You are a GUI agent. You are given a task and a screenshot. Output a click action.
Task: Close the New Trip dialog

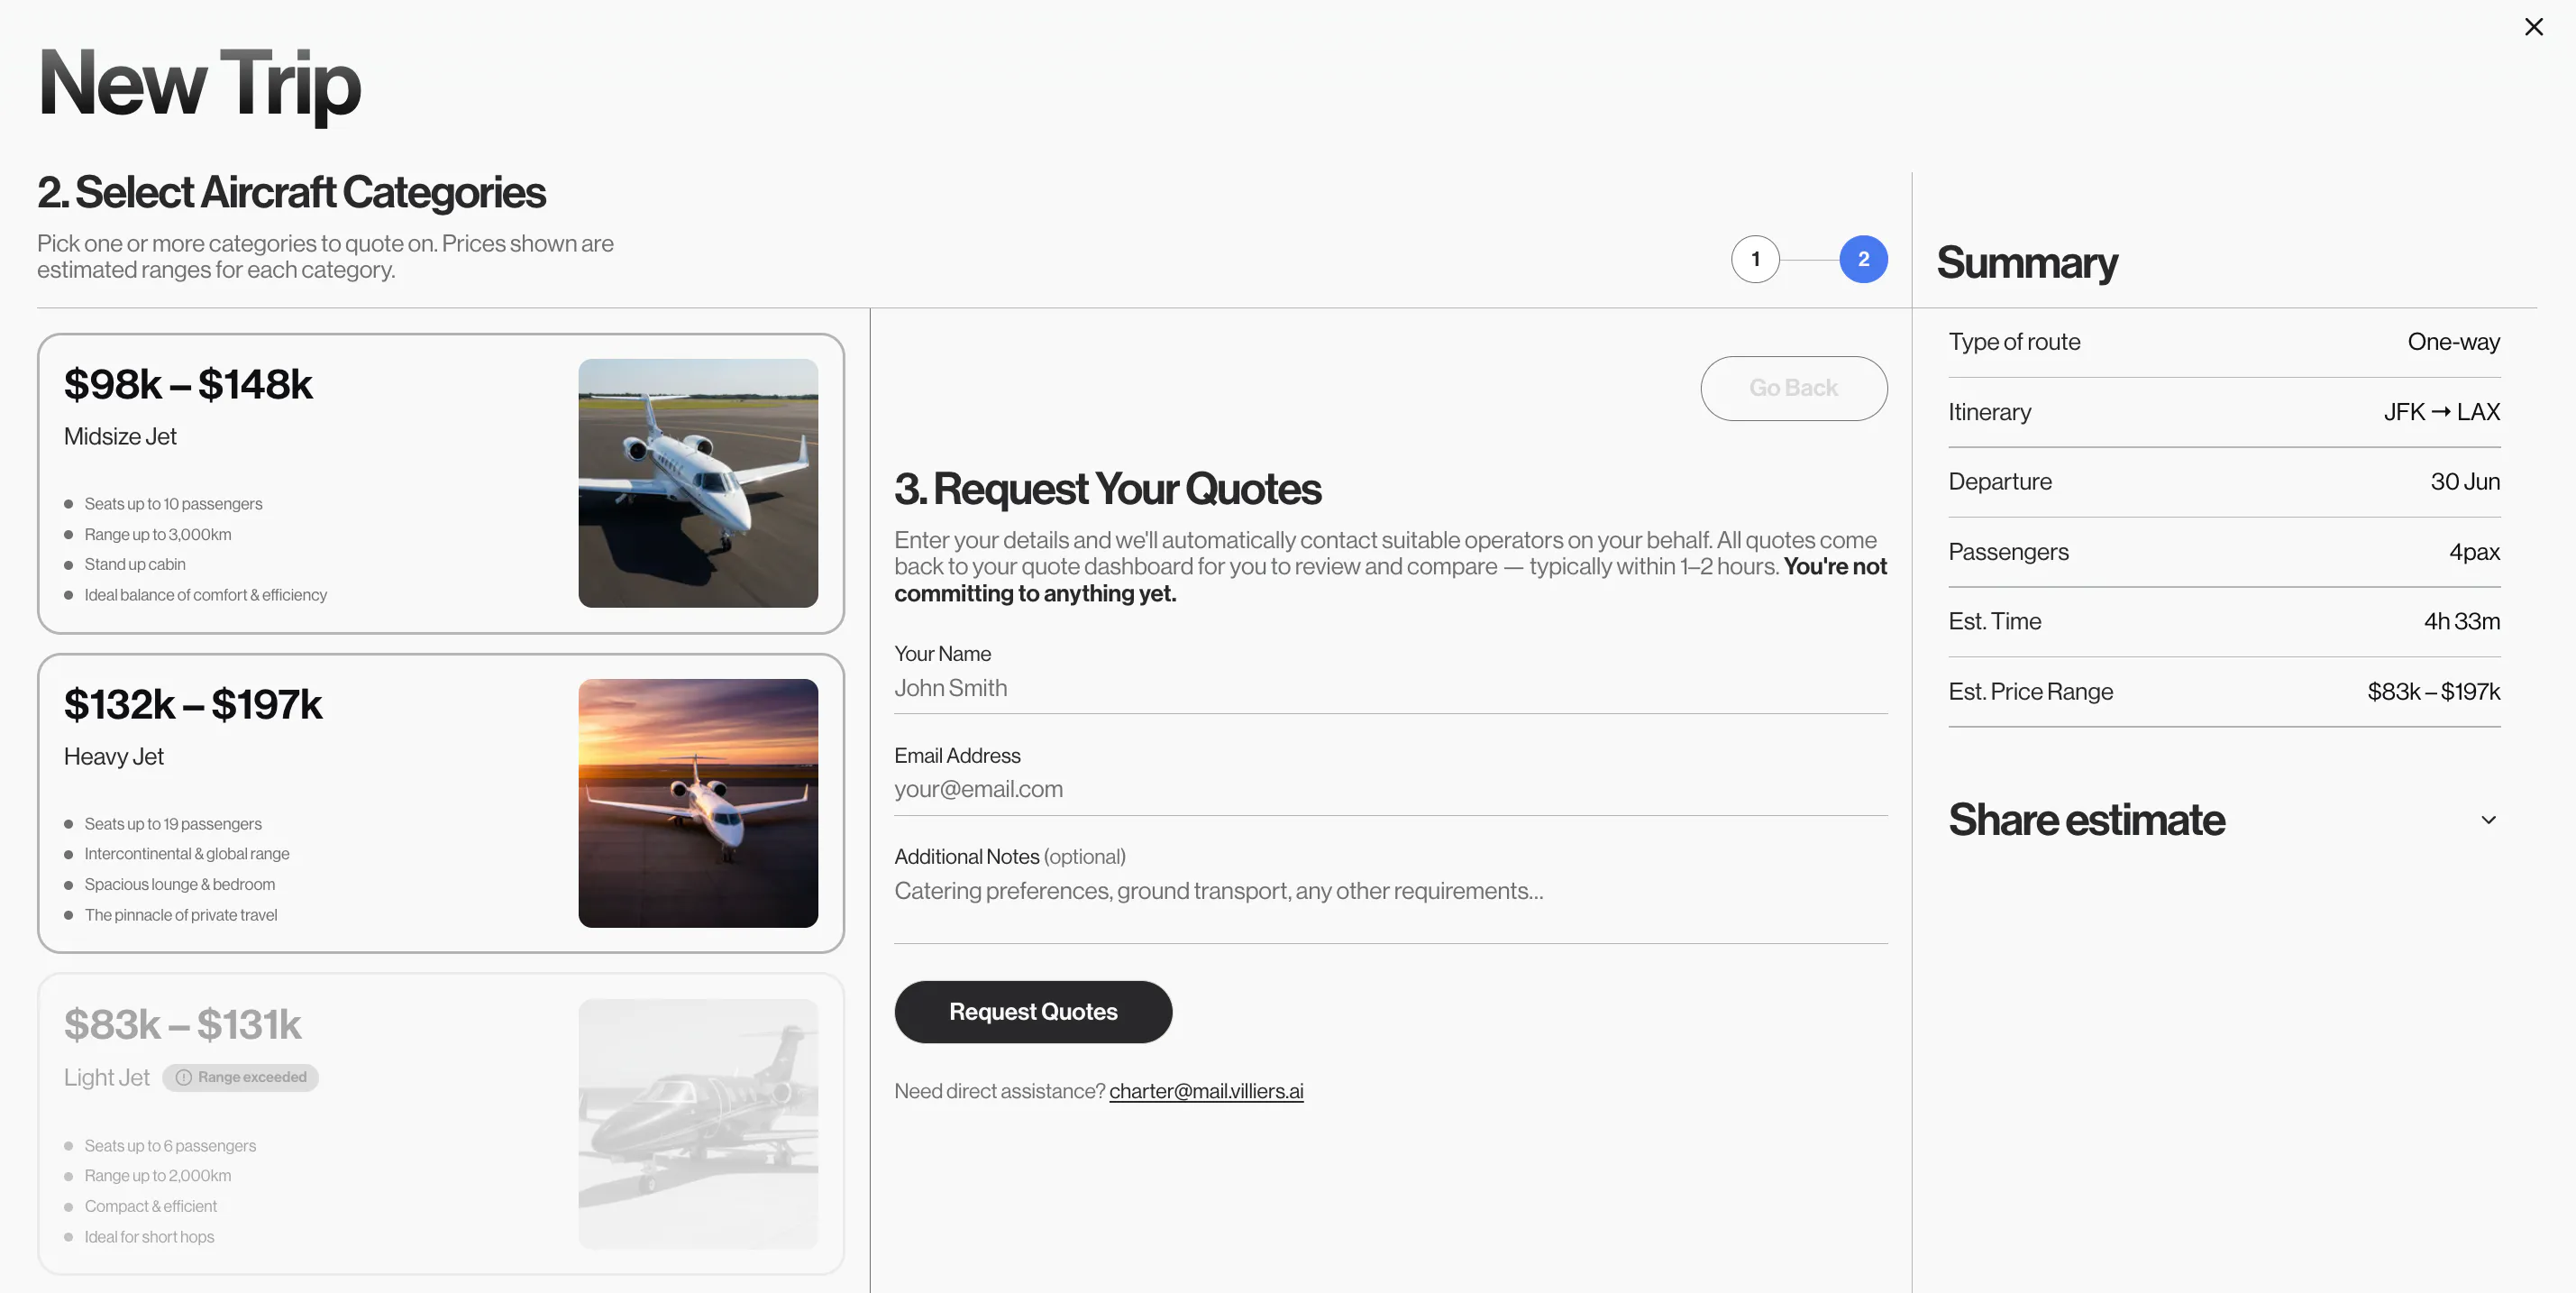[2533, 27]
